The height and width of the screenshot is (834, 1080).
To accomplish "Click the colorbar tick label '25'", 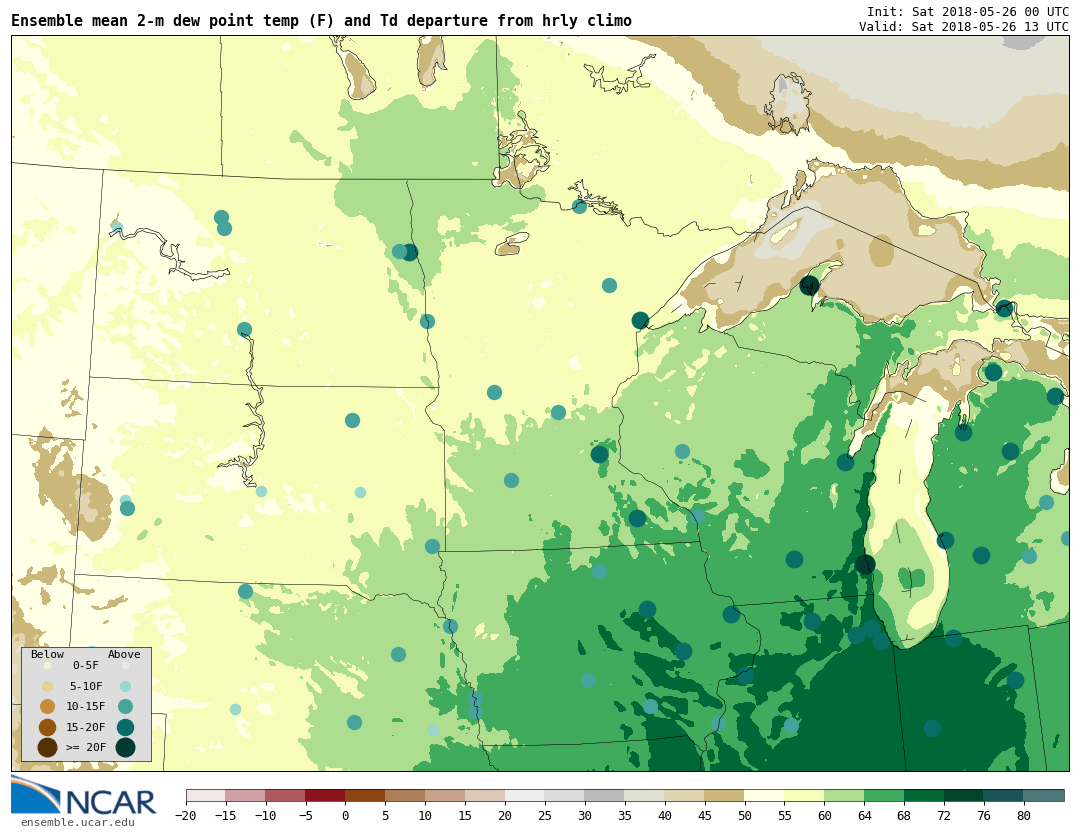I will click(x=545, y=816).
